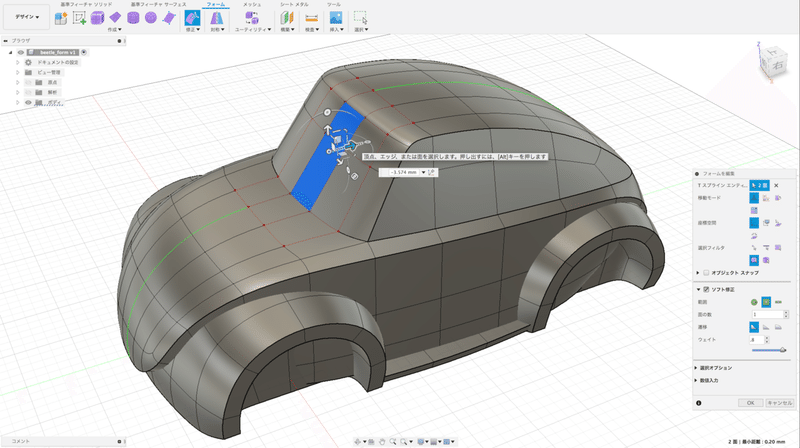
Task: Click the キャンセル button
Action: click(x=778, y=402)
